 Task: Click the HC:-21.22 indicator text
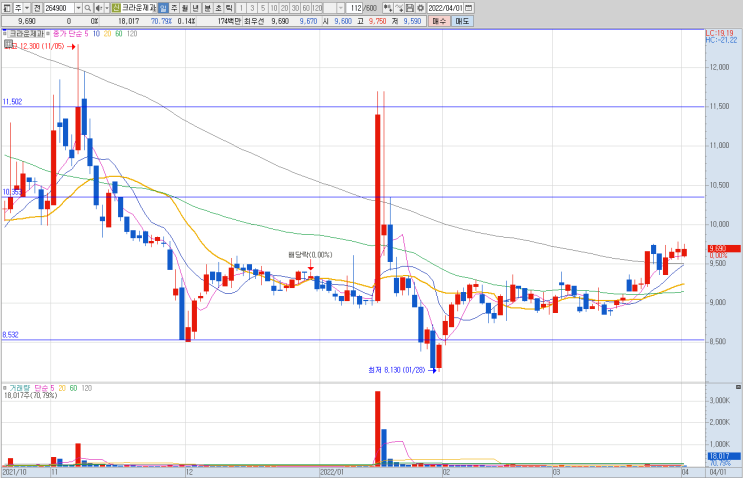click(721, 40)
